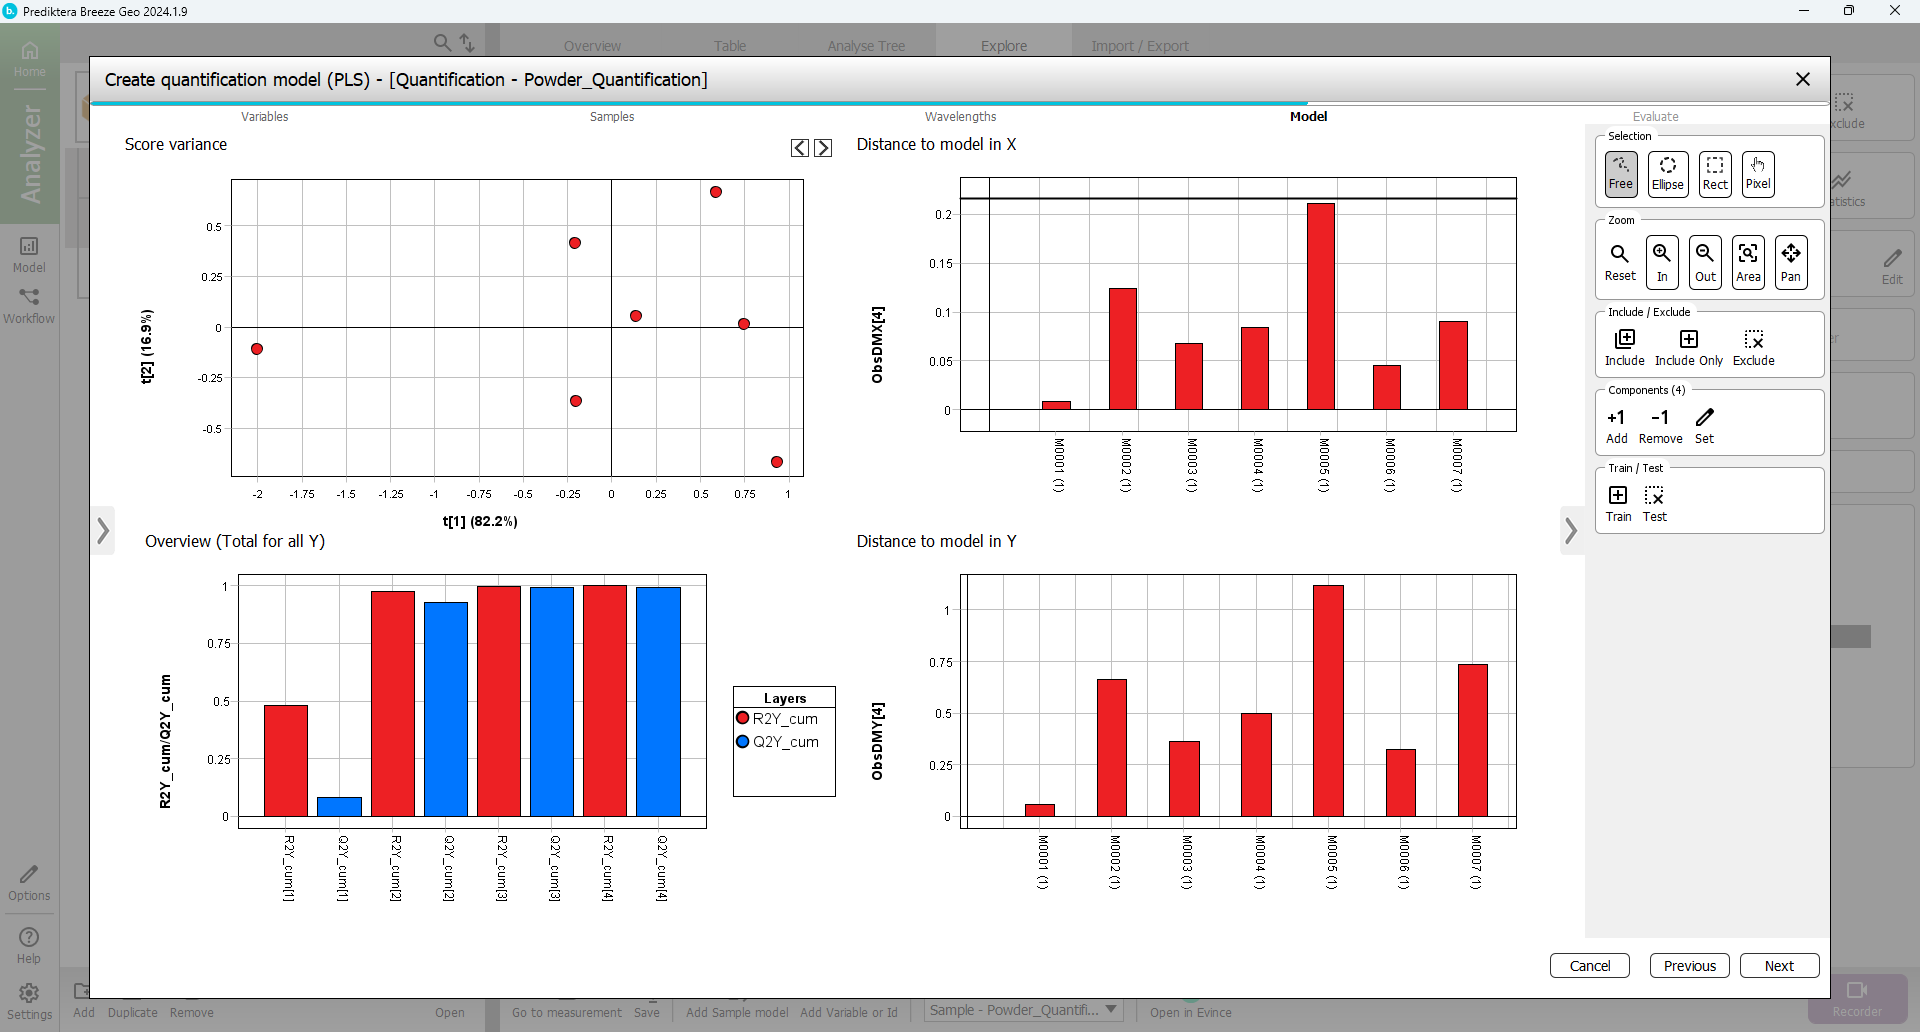Expand the left side panel arrow

pyautogui.click(x=103, y=531)
